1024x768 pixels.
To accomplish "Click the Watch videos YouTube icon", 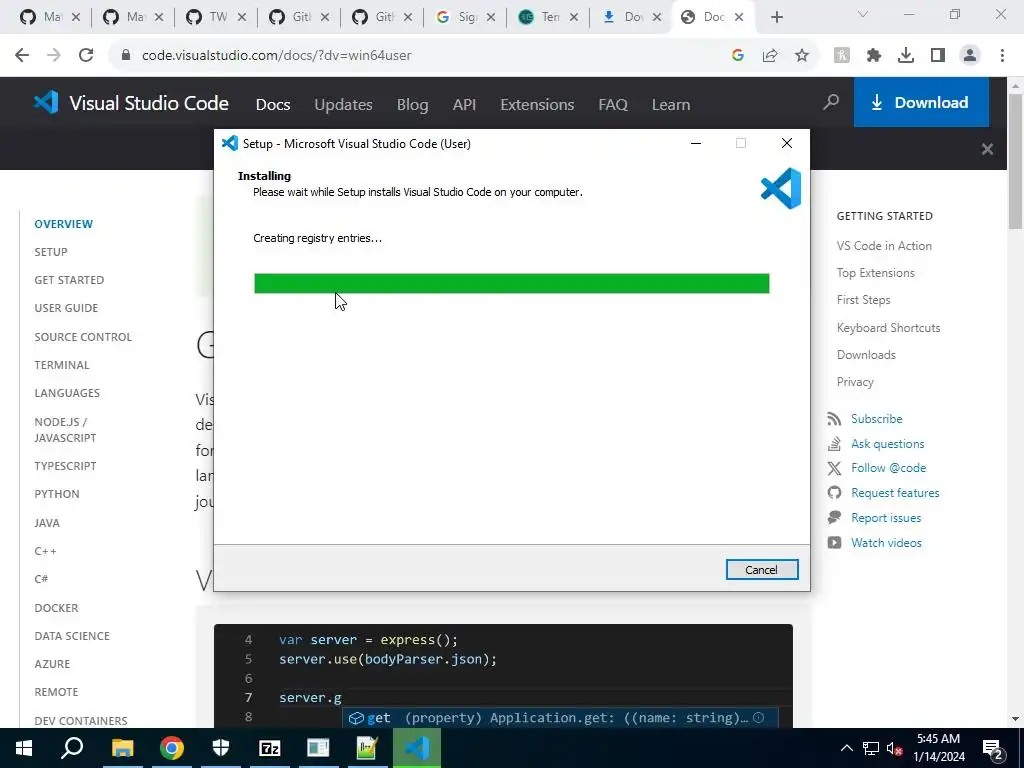I will tap(834, 543).
